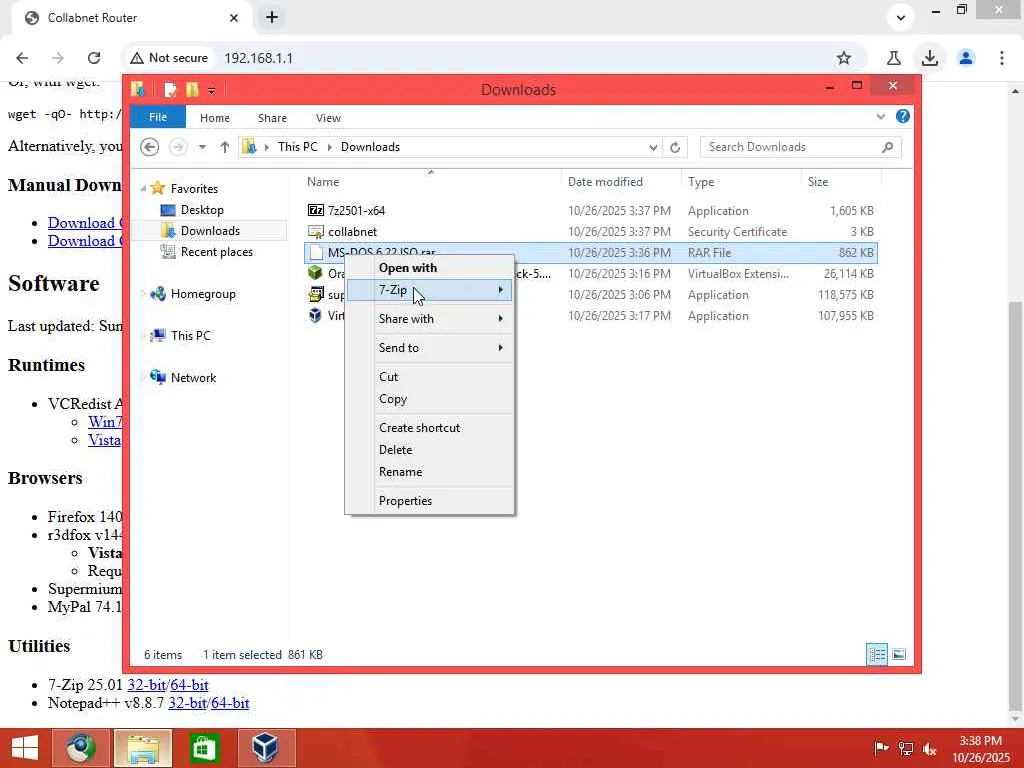
Task: Click the VirtualBox Extension type cell
Action: (x=738, y=274)
